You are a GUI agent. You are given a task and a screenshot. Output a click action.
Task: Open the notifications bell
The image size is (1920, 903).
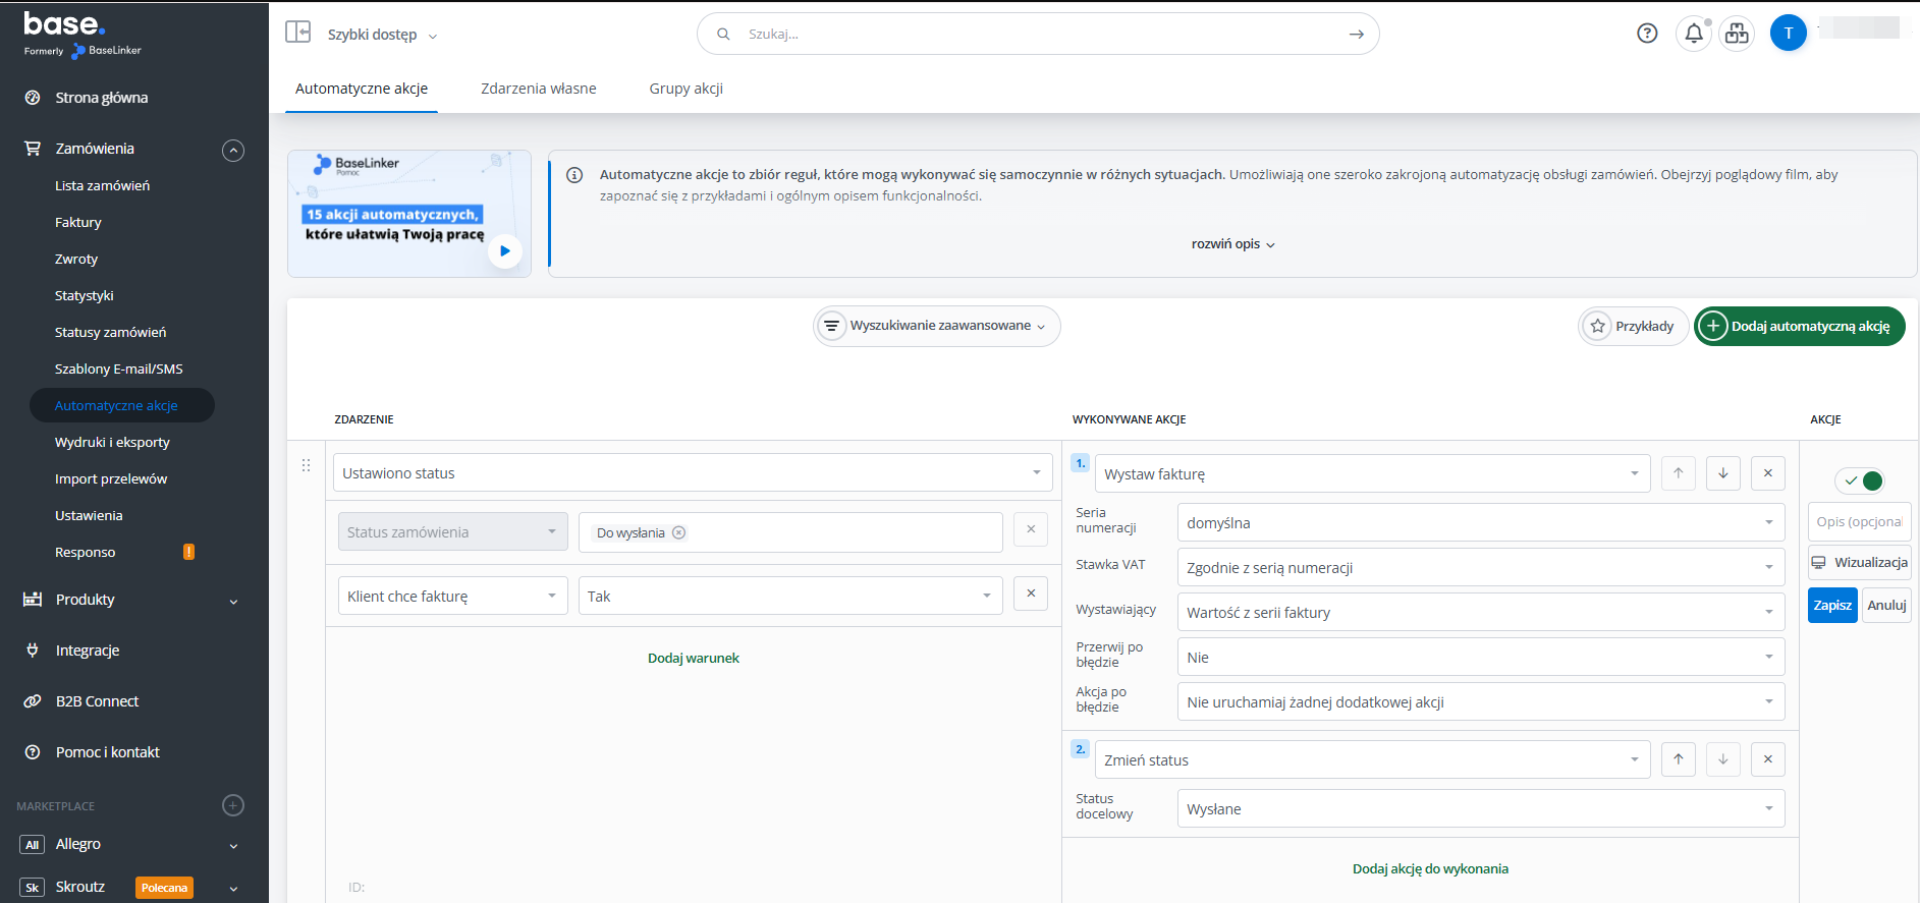coord(1693,34)
